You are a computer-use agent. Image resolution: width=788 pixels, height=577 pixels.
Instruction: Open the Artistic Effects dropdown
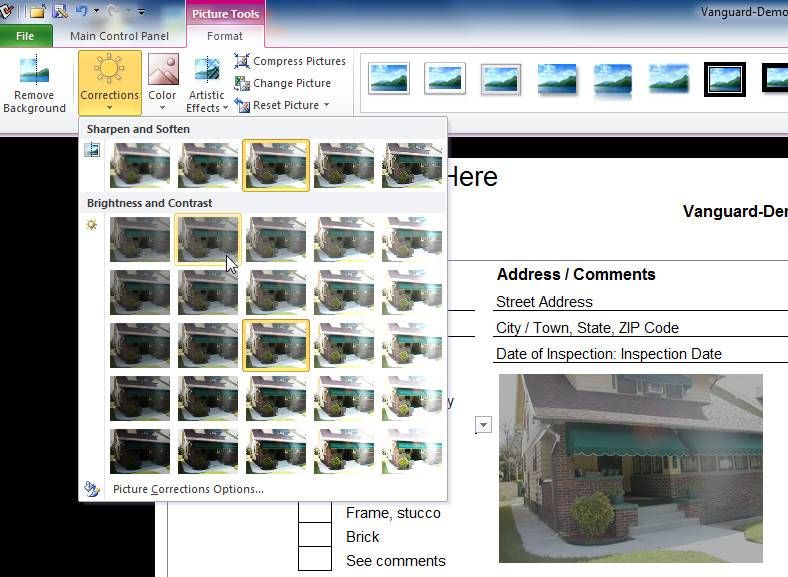[x=207, y=102]
